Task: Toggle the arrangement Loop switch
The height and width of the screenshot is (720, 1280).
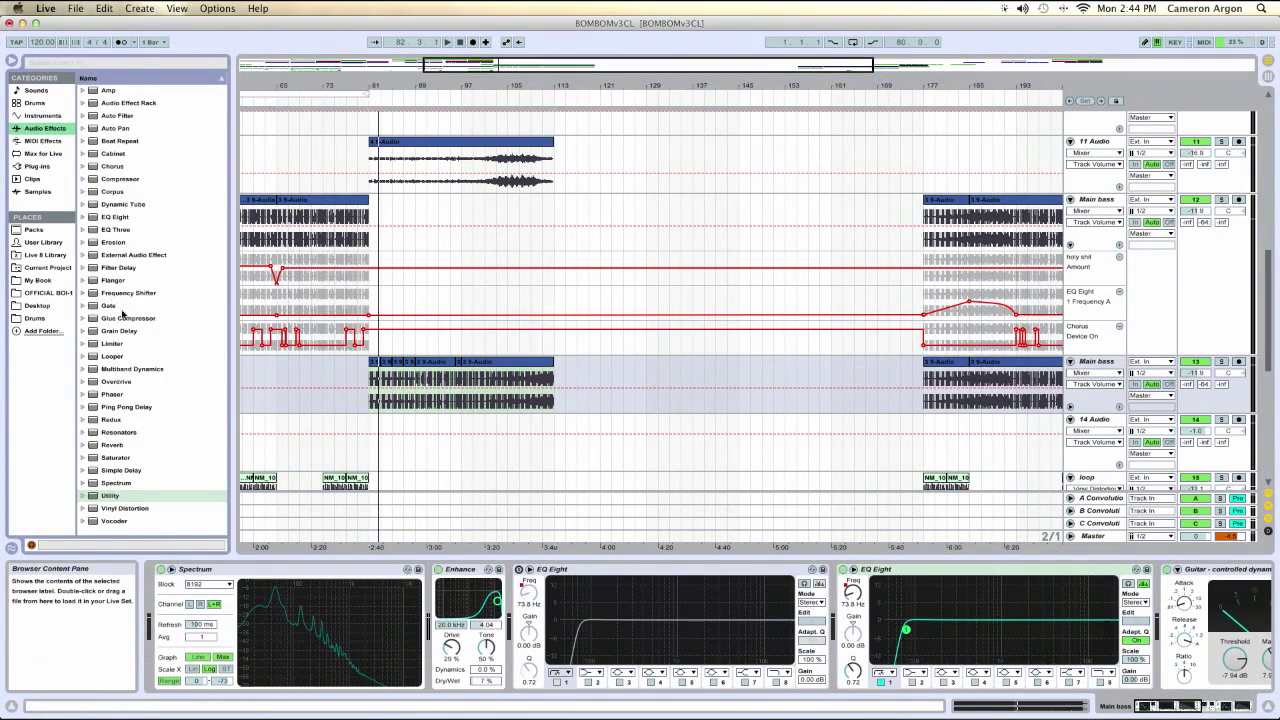Action: (853, 42)
